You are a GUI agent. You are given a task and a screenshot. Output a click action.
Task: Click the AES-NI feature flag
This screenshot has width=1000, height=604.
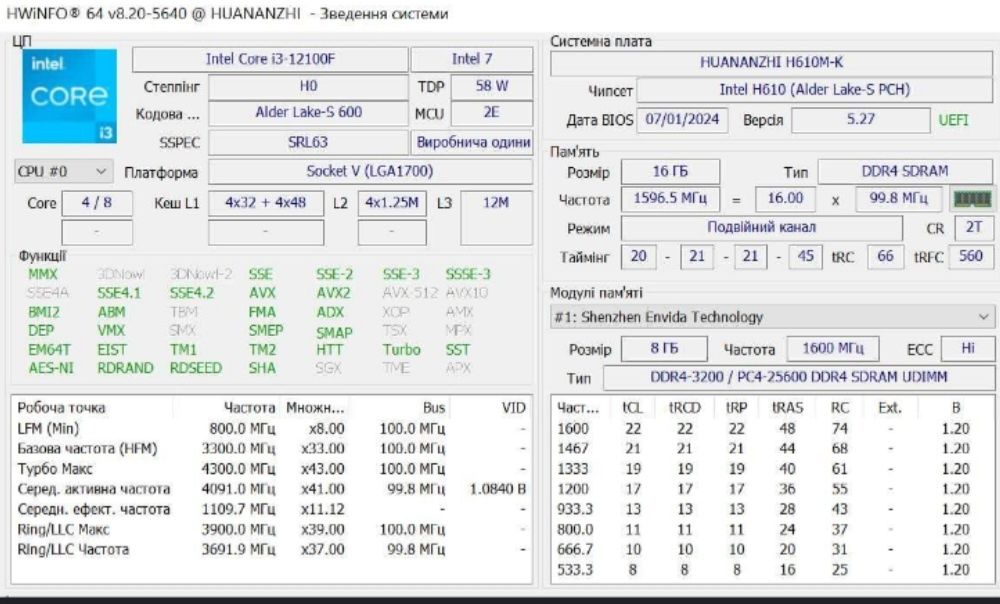(51, 369)
